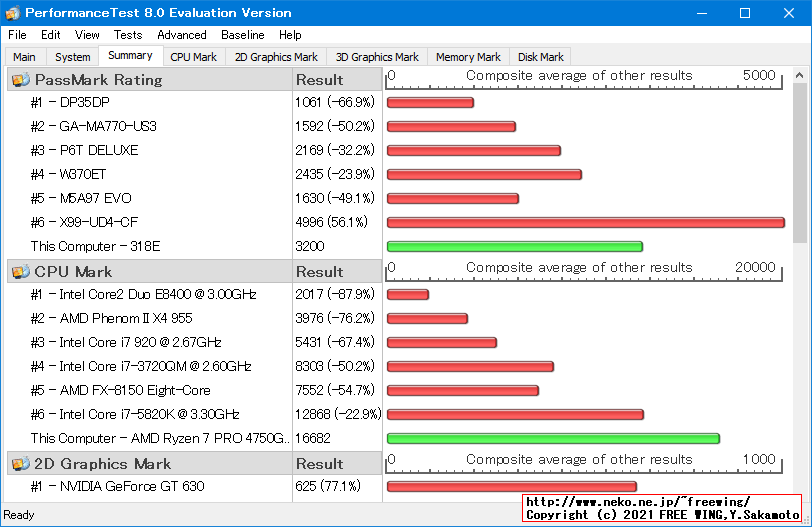Click the green This Computer CPU Mark bar
This screenshot has height=527, width=812.
[x=553, y=438]
